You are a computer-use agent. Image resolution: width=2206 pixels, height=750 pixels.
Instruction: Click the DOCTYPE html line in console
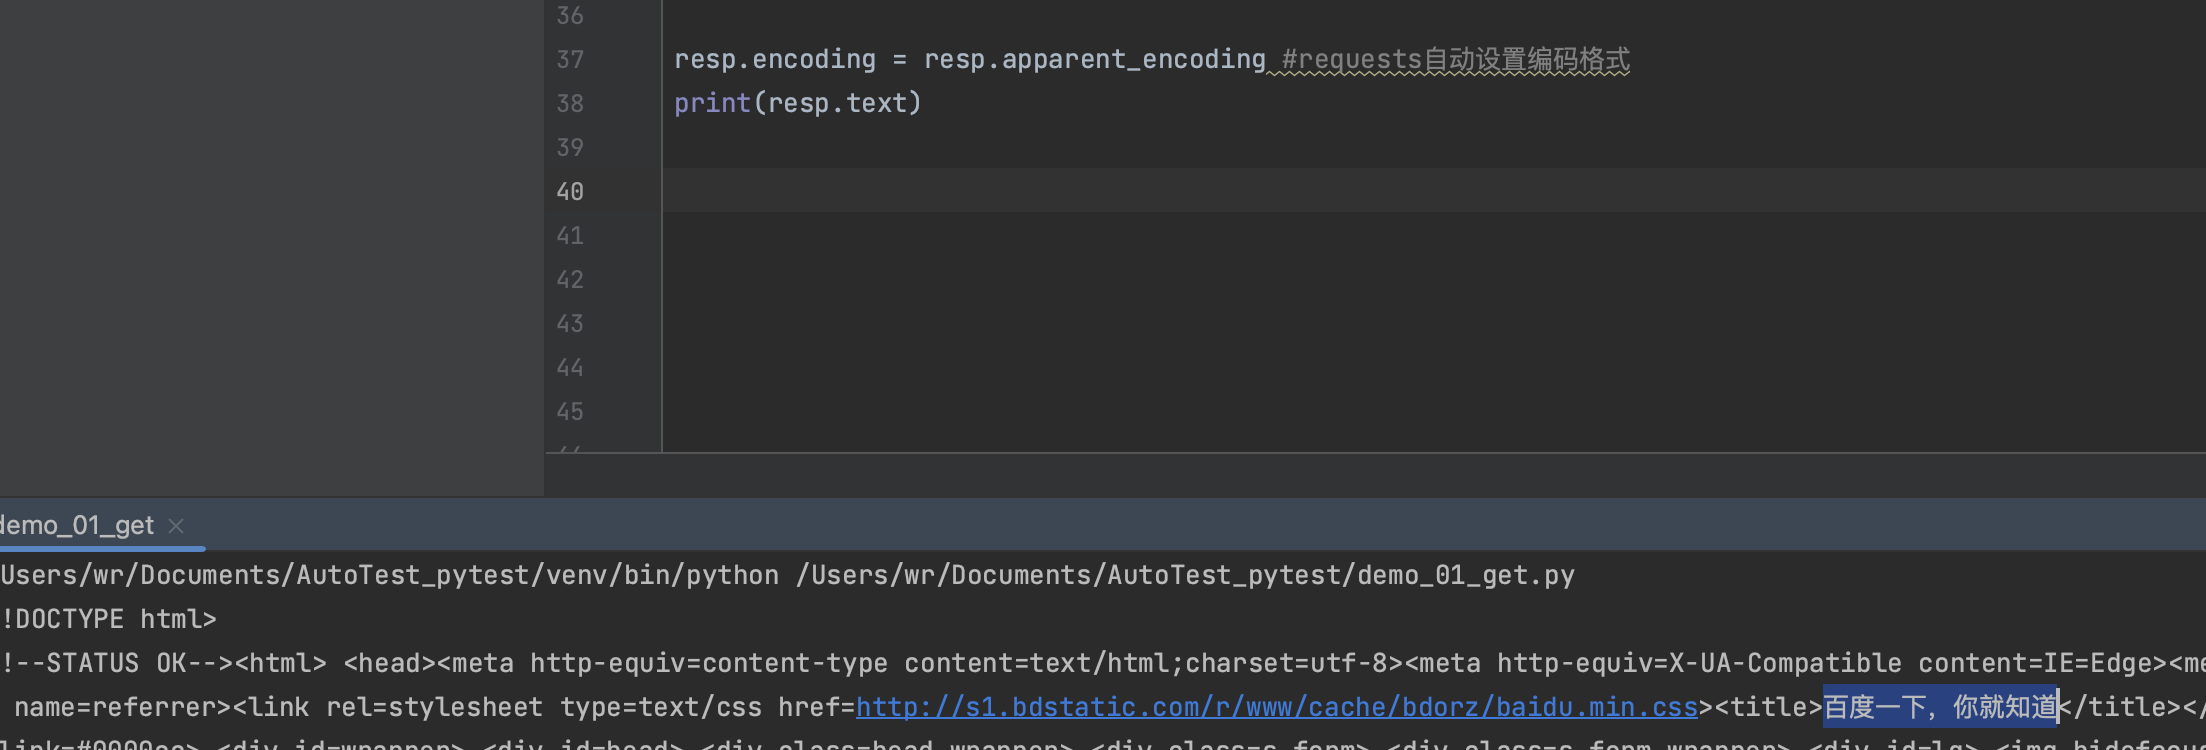click(x=110, y=620)
